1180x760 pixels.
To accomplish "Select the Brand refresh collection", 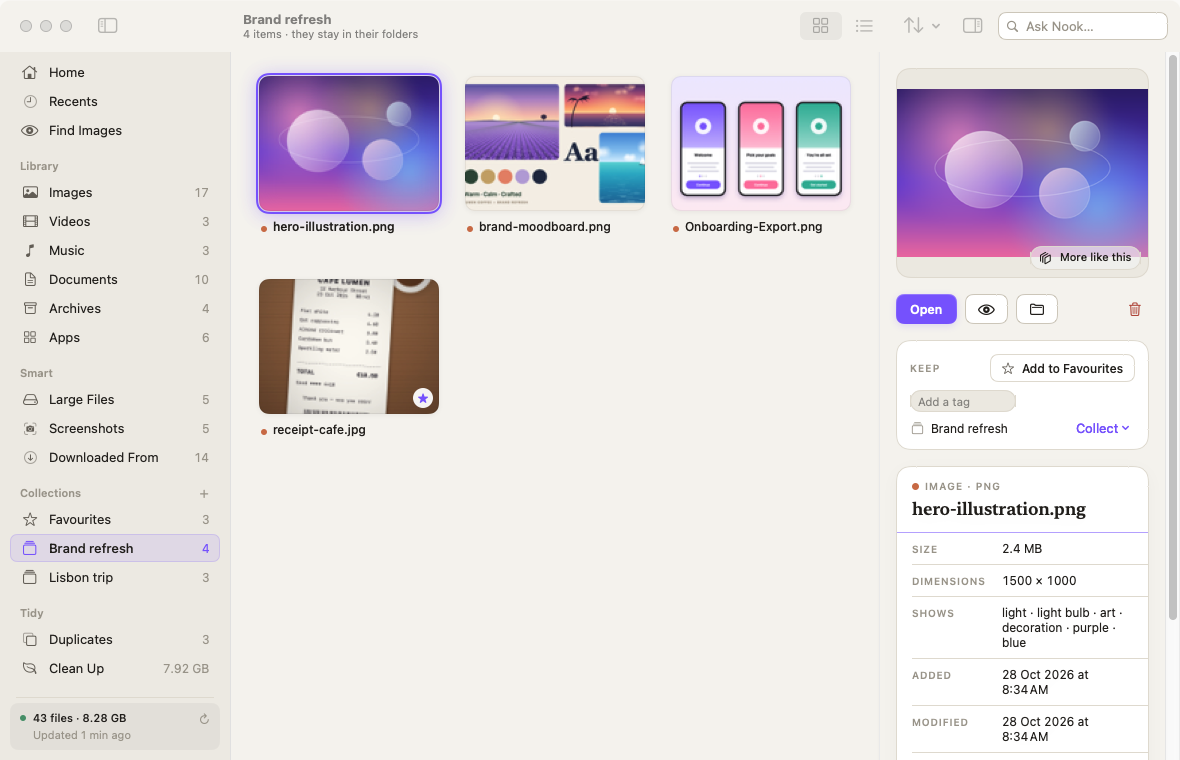I will pos(114,549).
